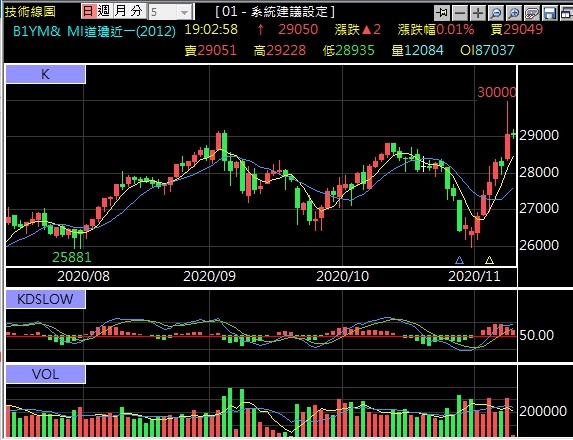
Task: Click the time value 19:02:58
Action: (x=211, y=30)
